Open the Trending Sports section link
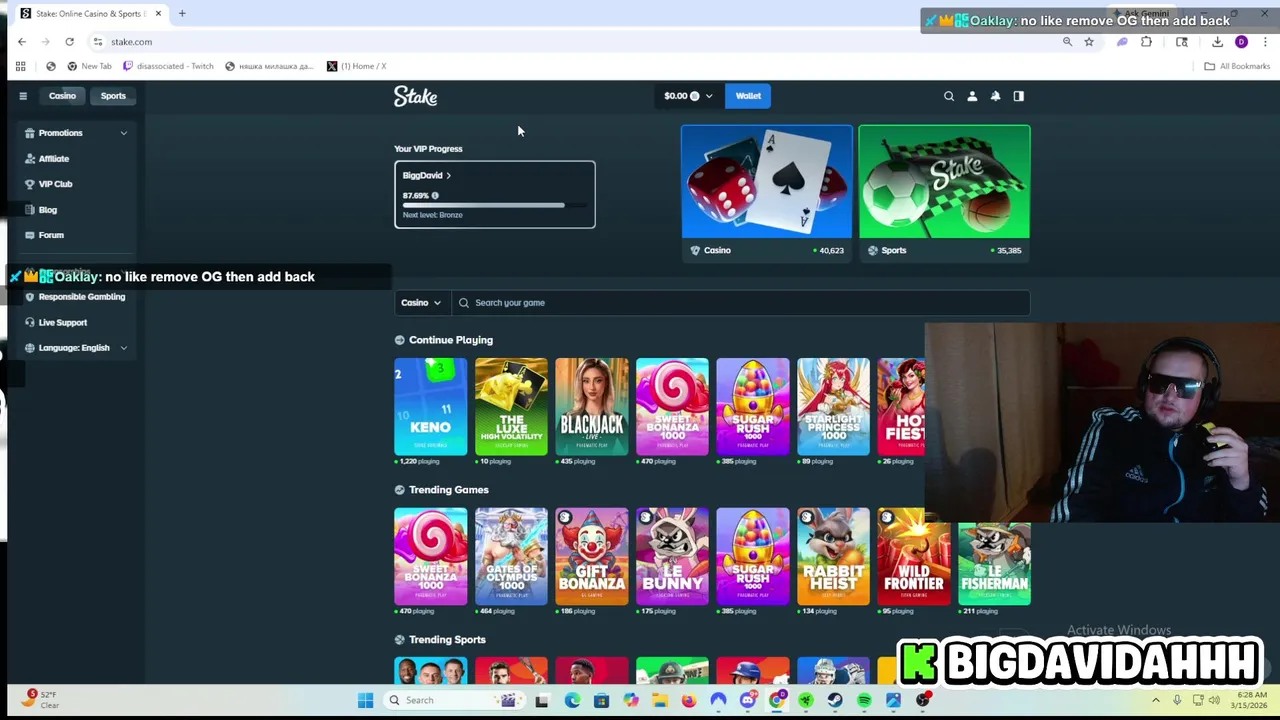 click(447, 640)
